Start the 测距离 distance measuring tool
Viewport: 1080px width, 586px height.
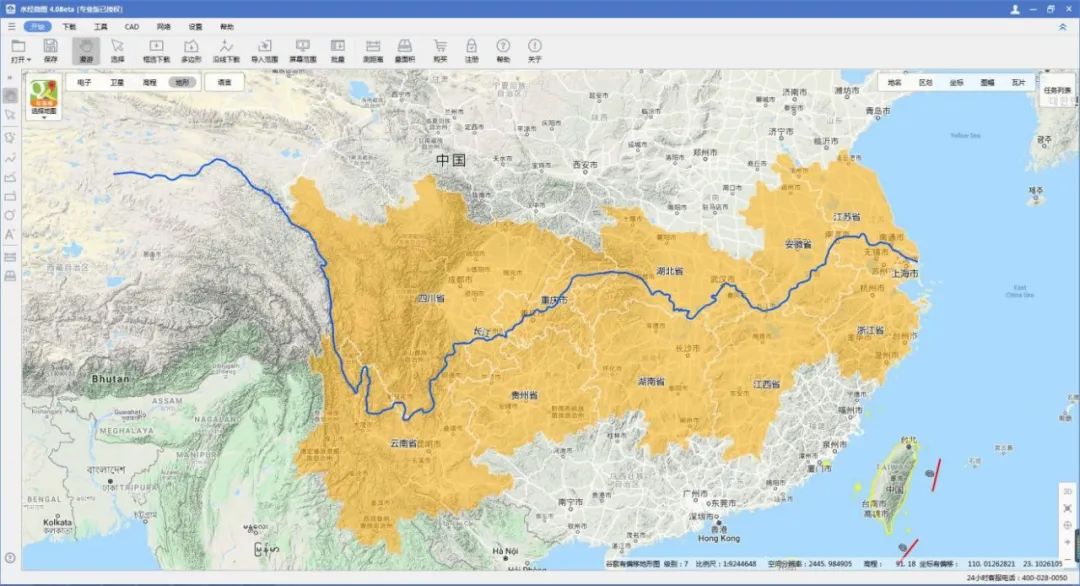click(372, 50)
